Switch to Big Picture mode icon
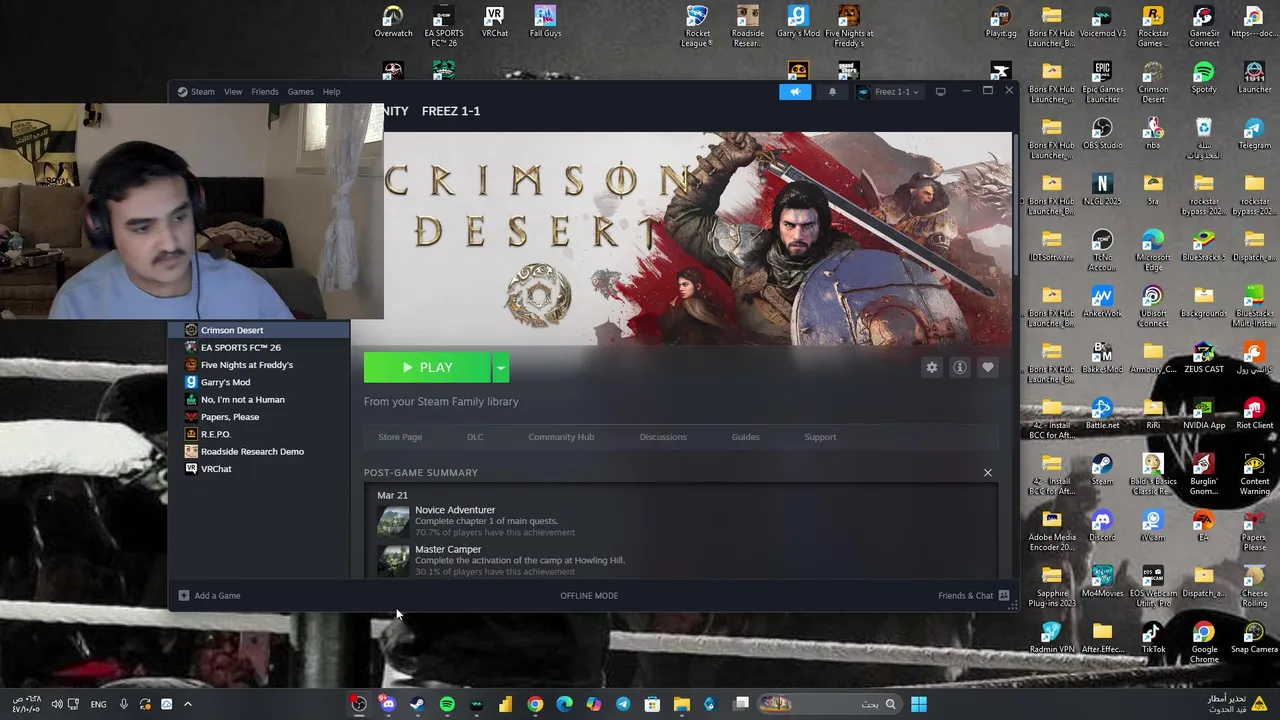 point(940,92)
